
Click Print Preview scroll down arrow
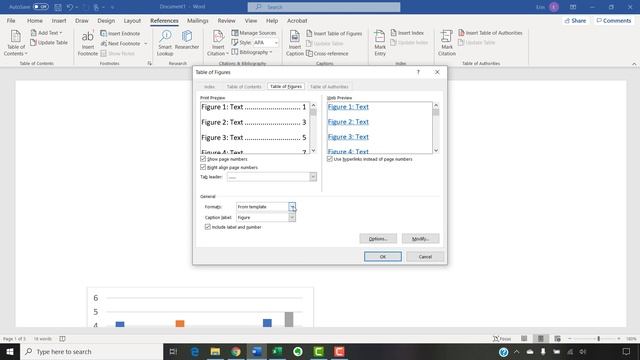pos(313,151)
